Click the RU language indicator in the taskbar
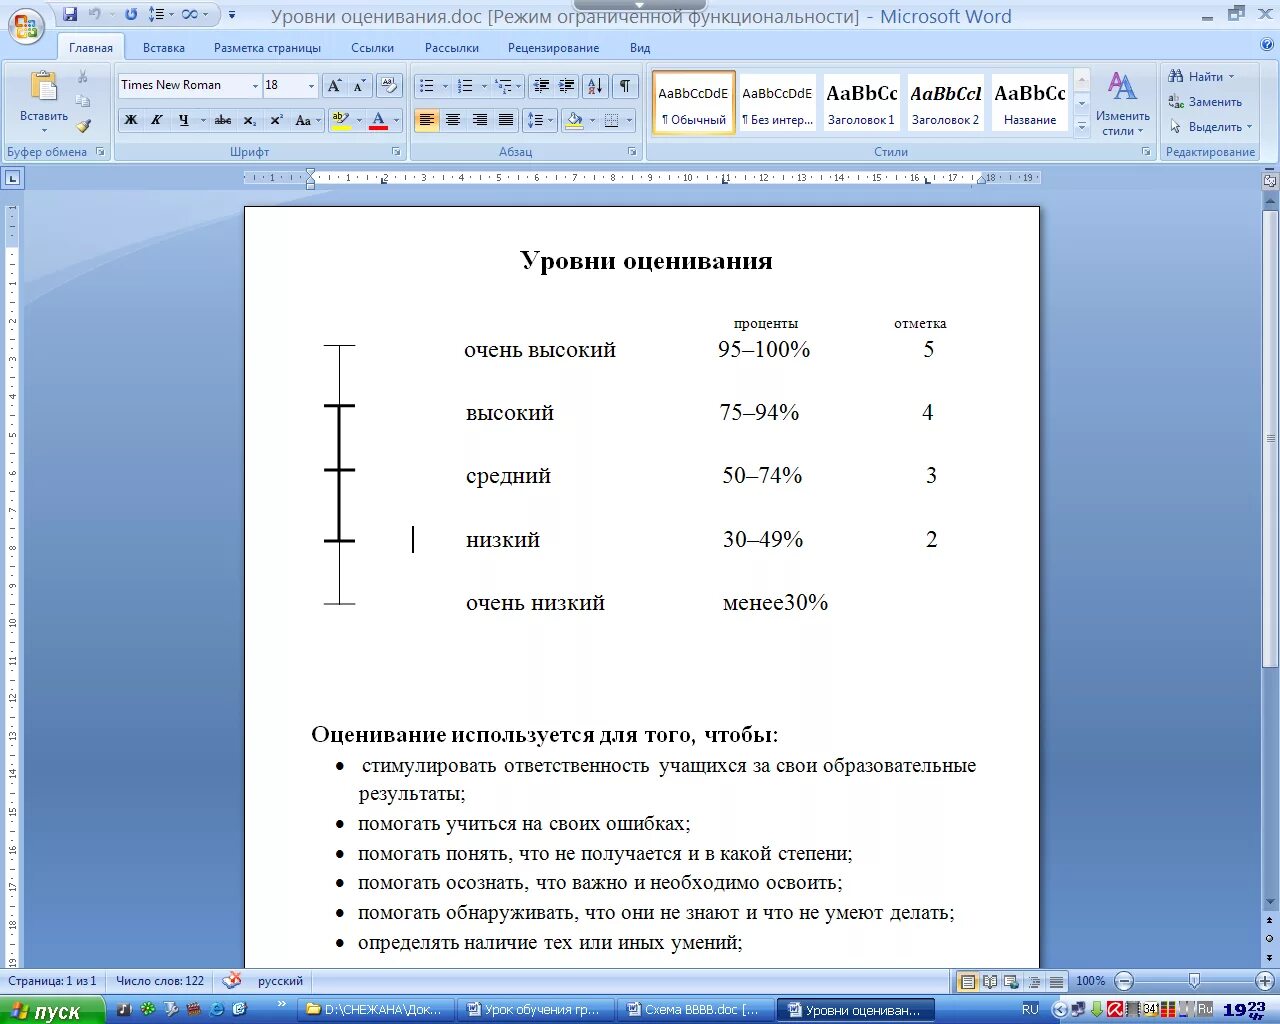This screenshot has height=1024, width=1280. (x=1030, y=1010)
